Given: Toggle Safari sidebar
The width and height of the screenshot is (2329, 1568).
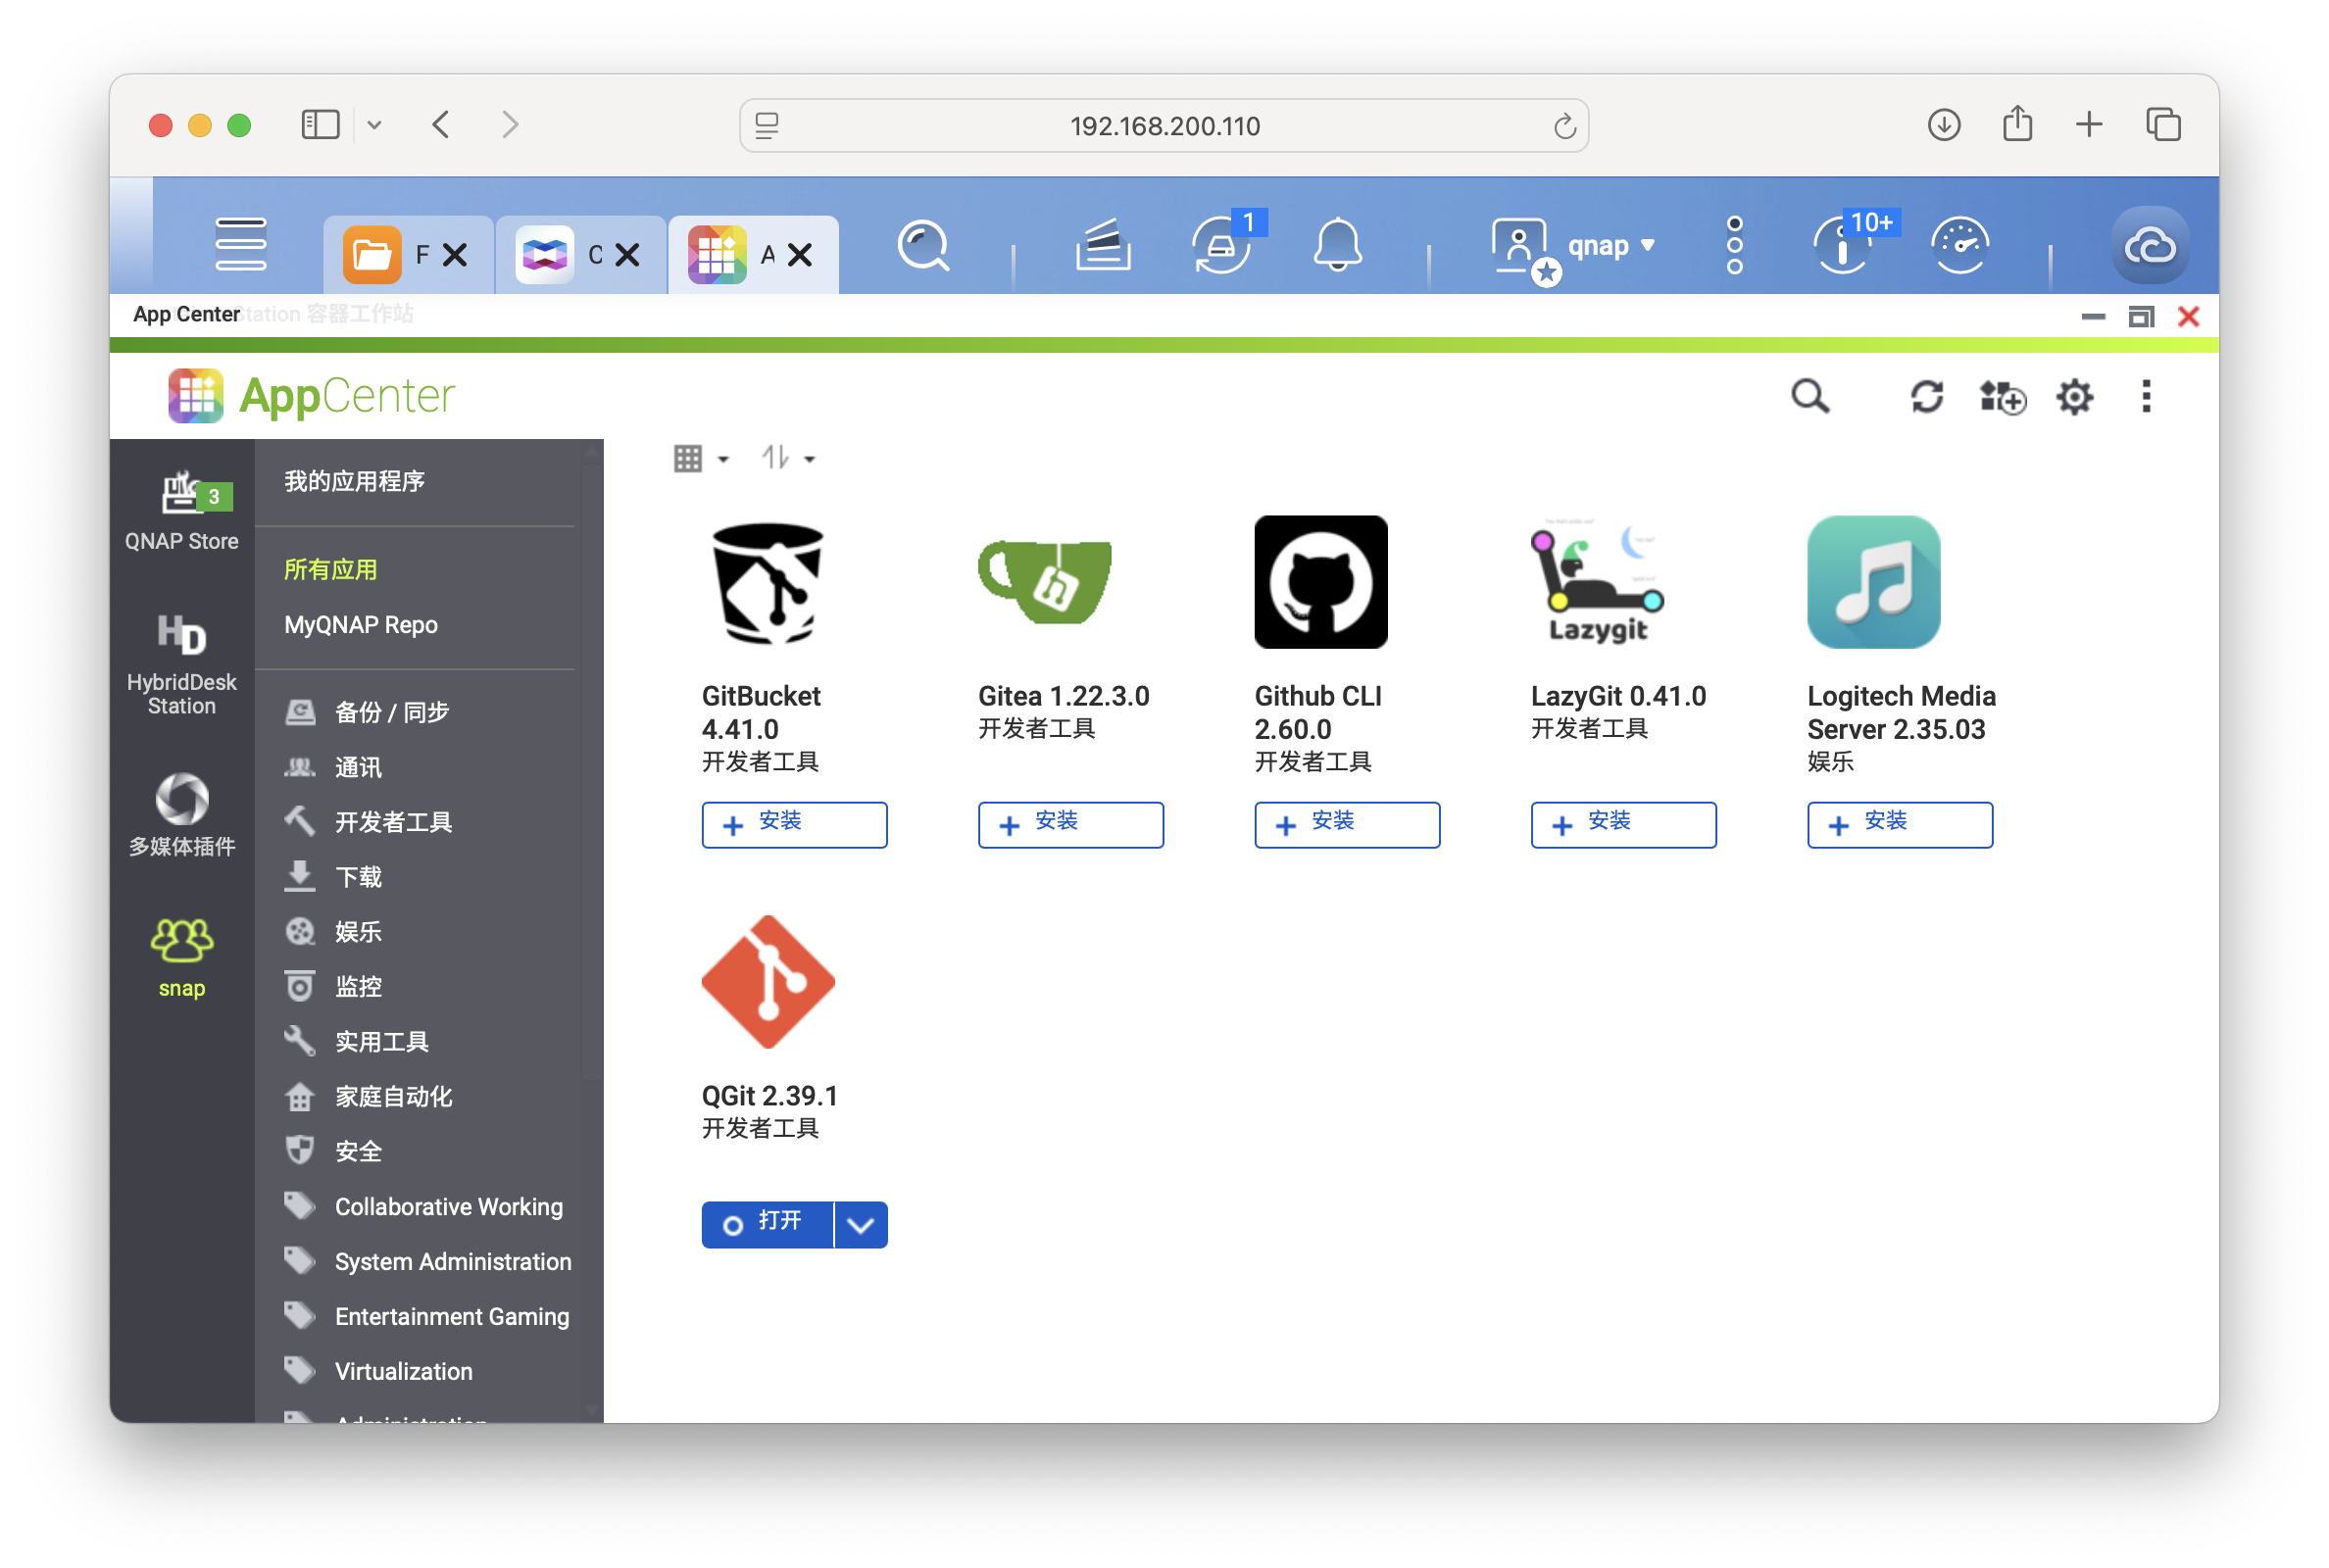Looking at the screenshot, I should (321, 125).
